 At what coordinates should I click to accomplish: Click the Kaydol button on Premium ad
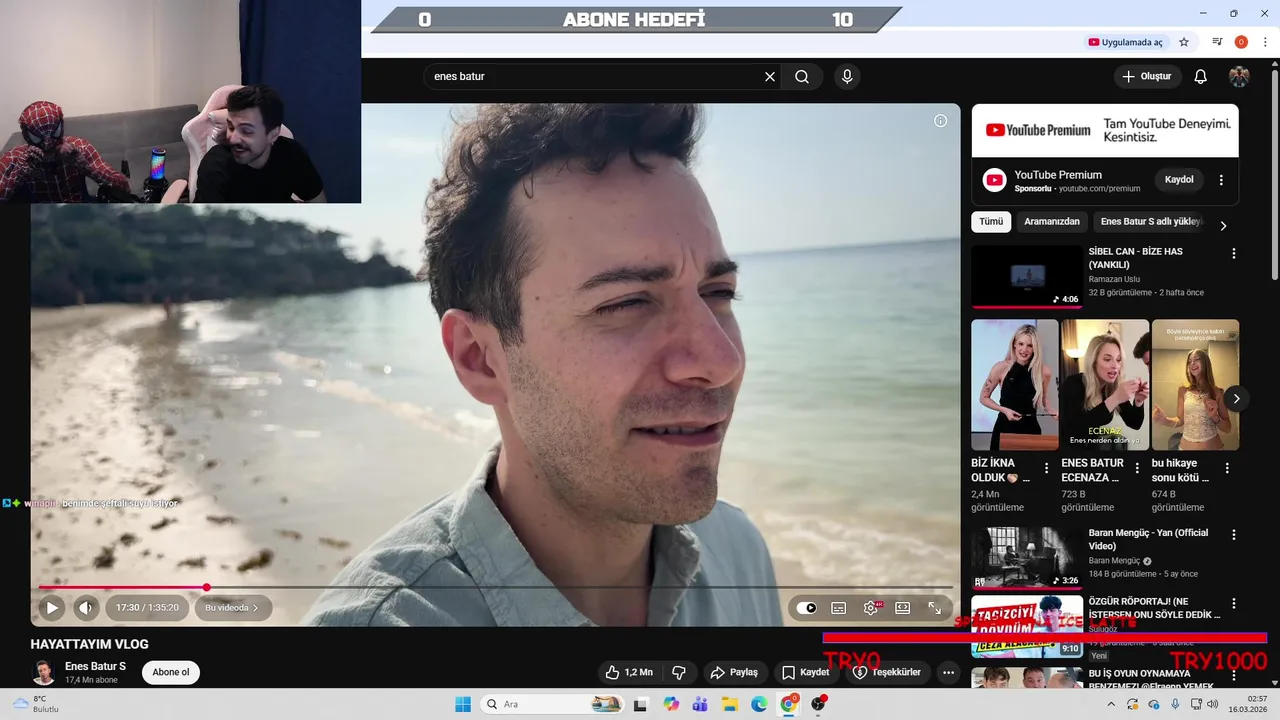[1179, 180]
